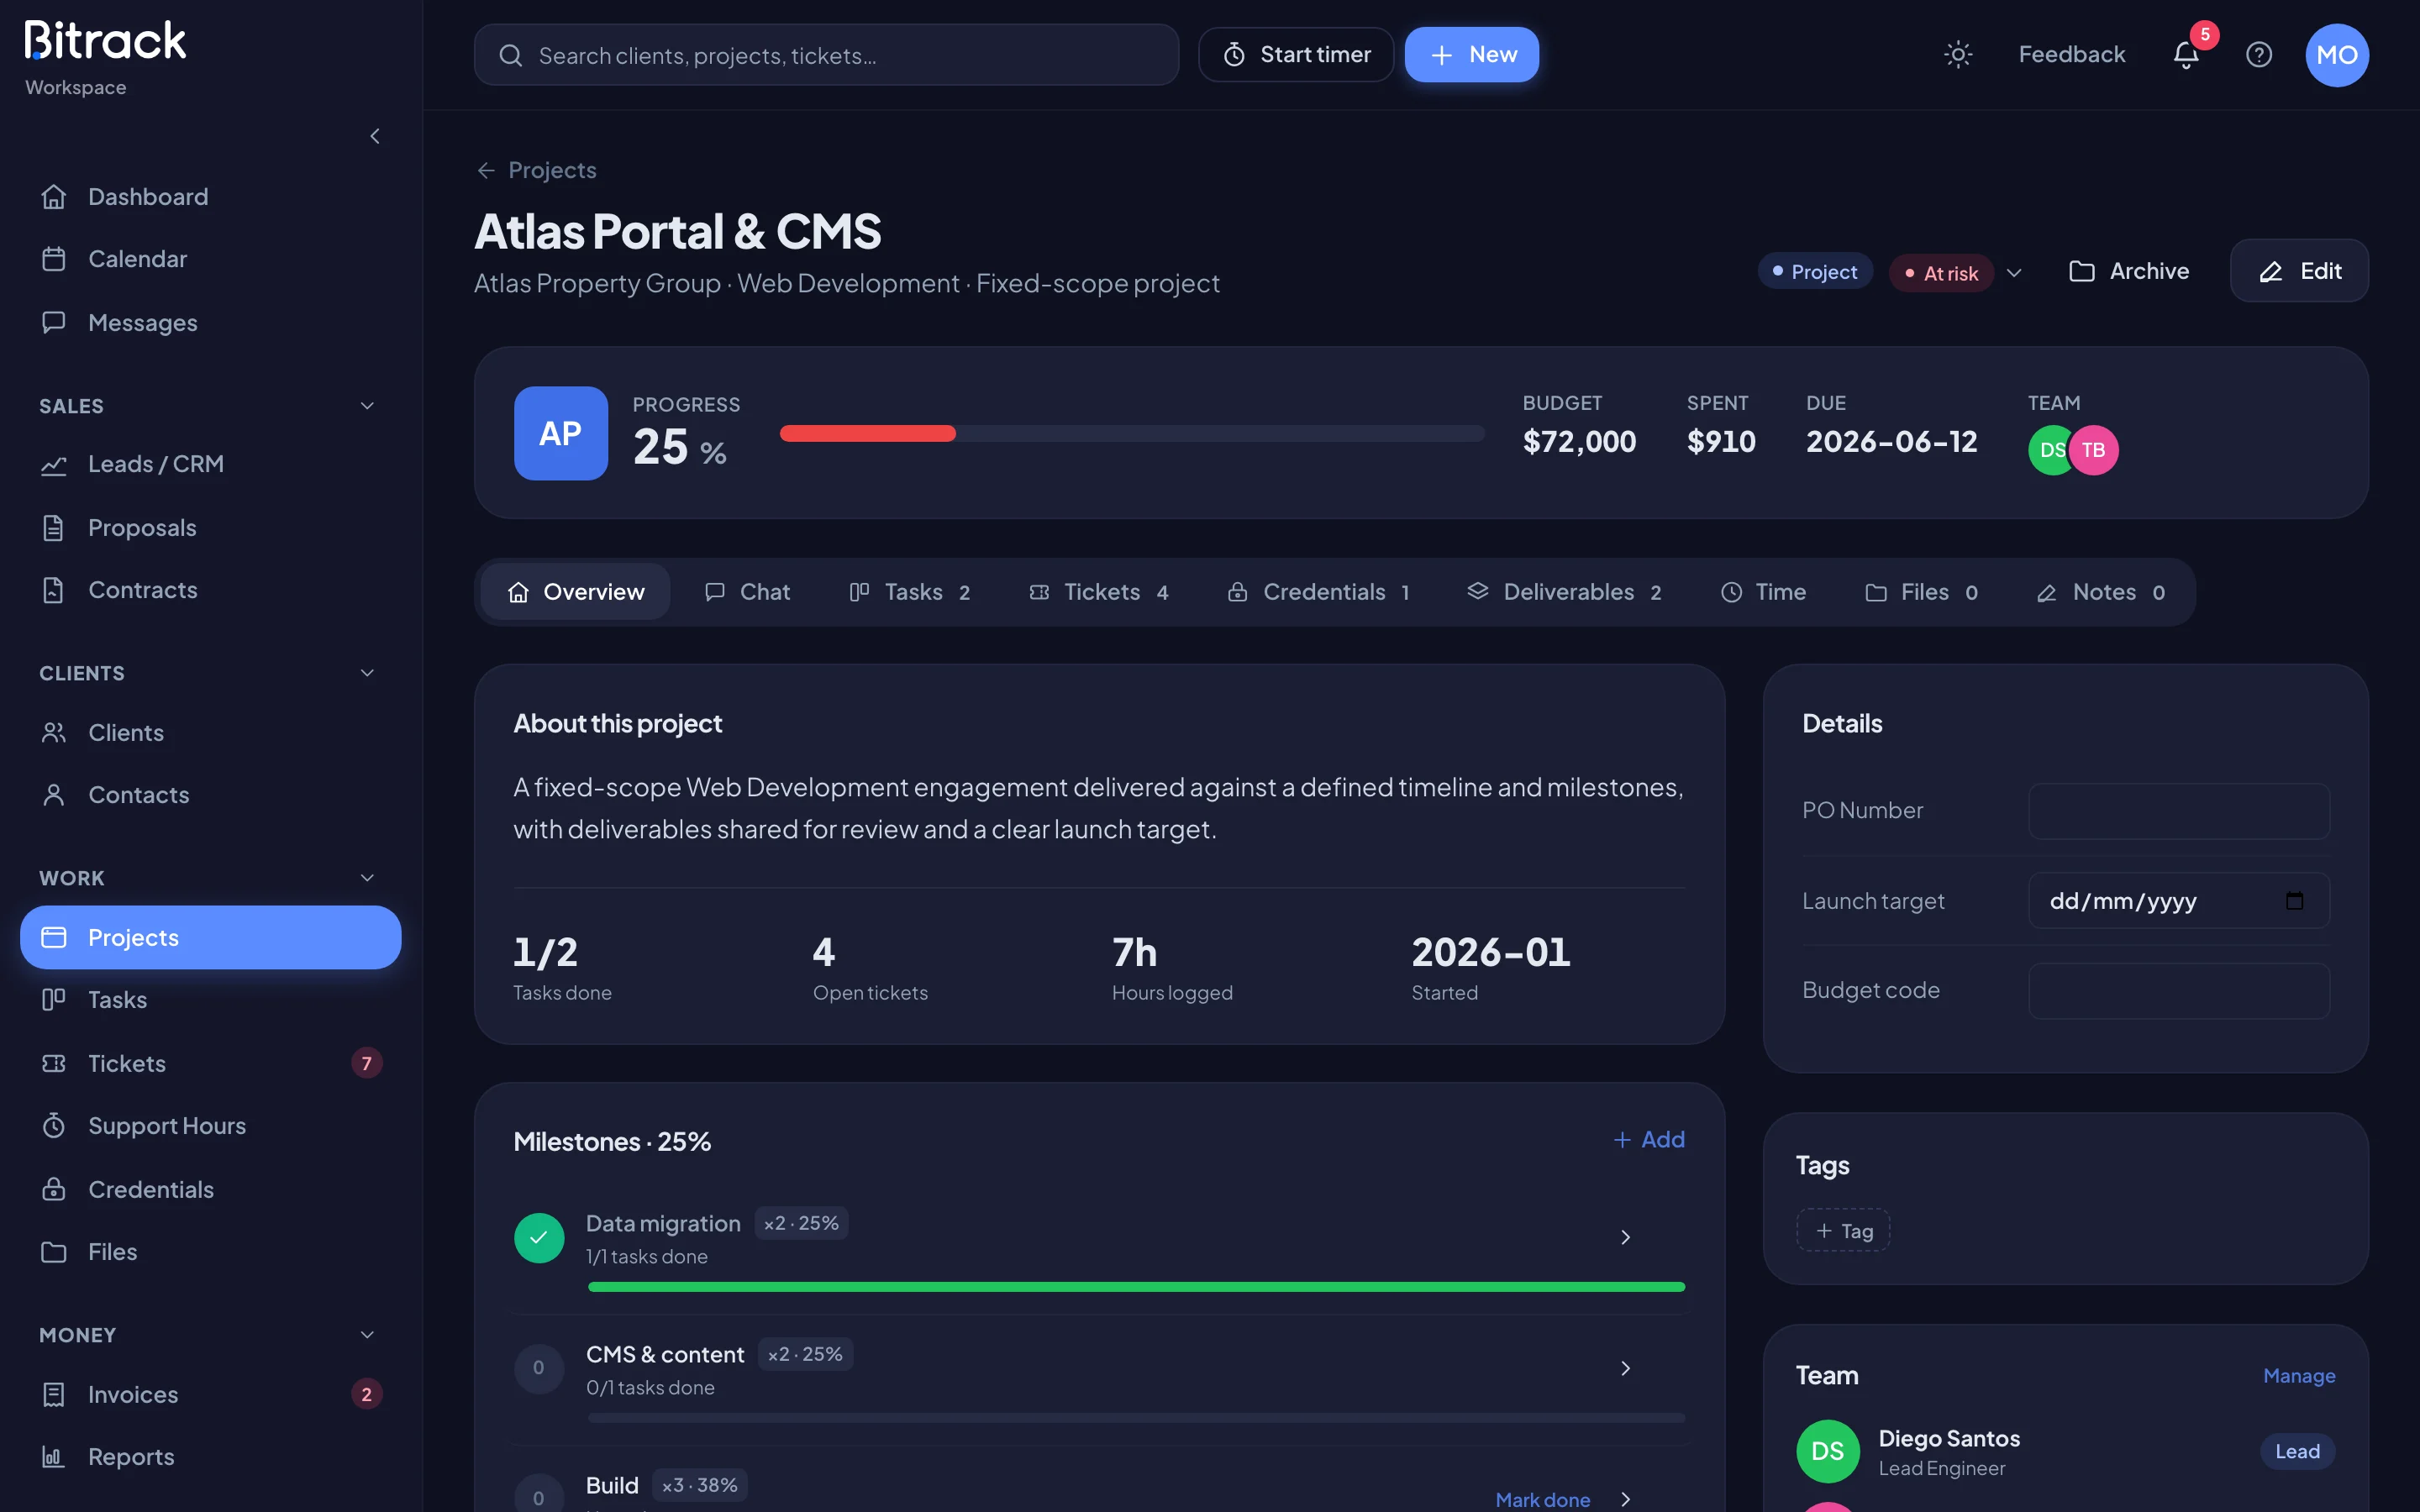This screenshot has height=1512, width=2420.
Task: Click the calendar picker icon in Launch target
Action: pos(2294,900)
